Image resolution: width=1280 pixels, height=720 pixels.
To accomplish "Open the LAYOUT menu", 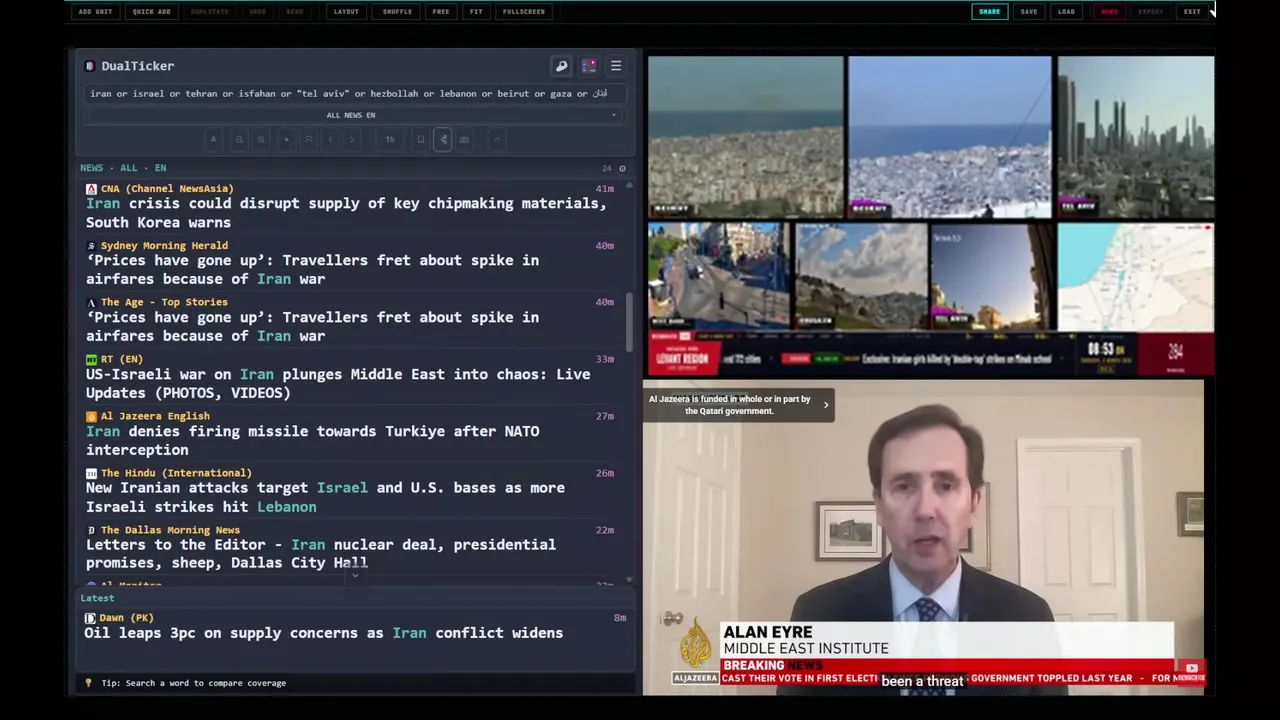I will (346, 12).
